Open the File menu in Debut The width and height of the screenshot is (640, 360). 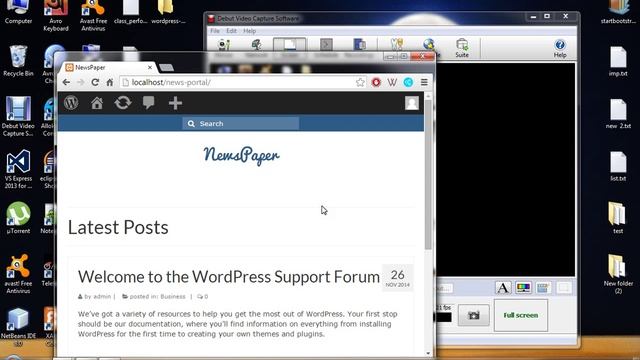215,31
